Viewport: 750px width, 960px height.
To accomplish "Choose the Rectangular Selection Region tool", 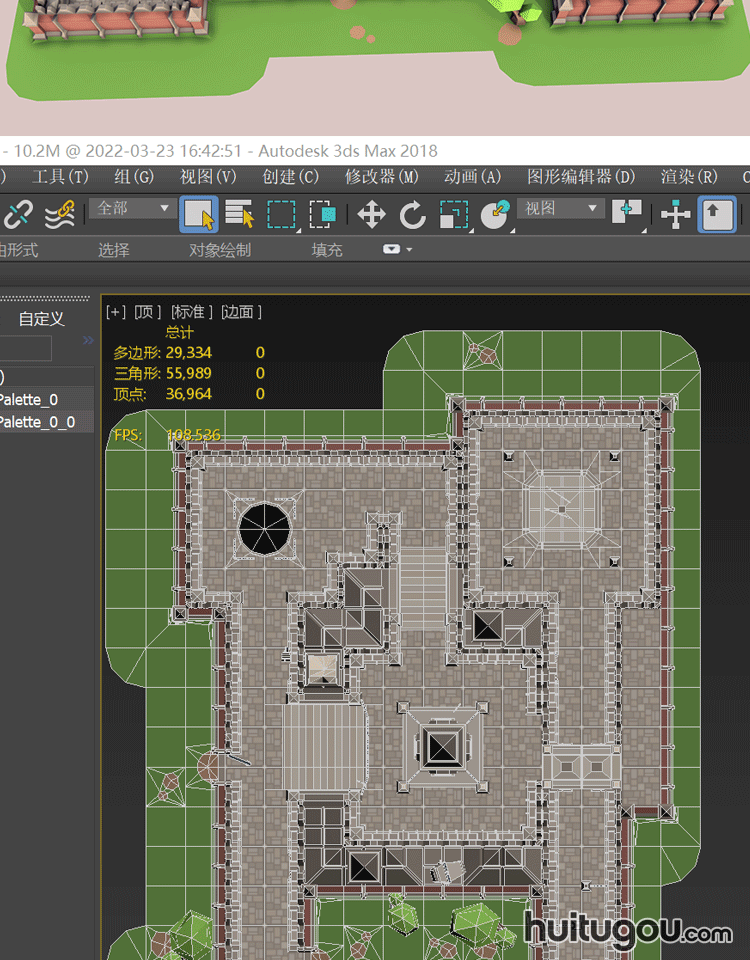I will pos(281,214).
